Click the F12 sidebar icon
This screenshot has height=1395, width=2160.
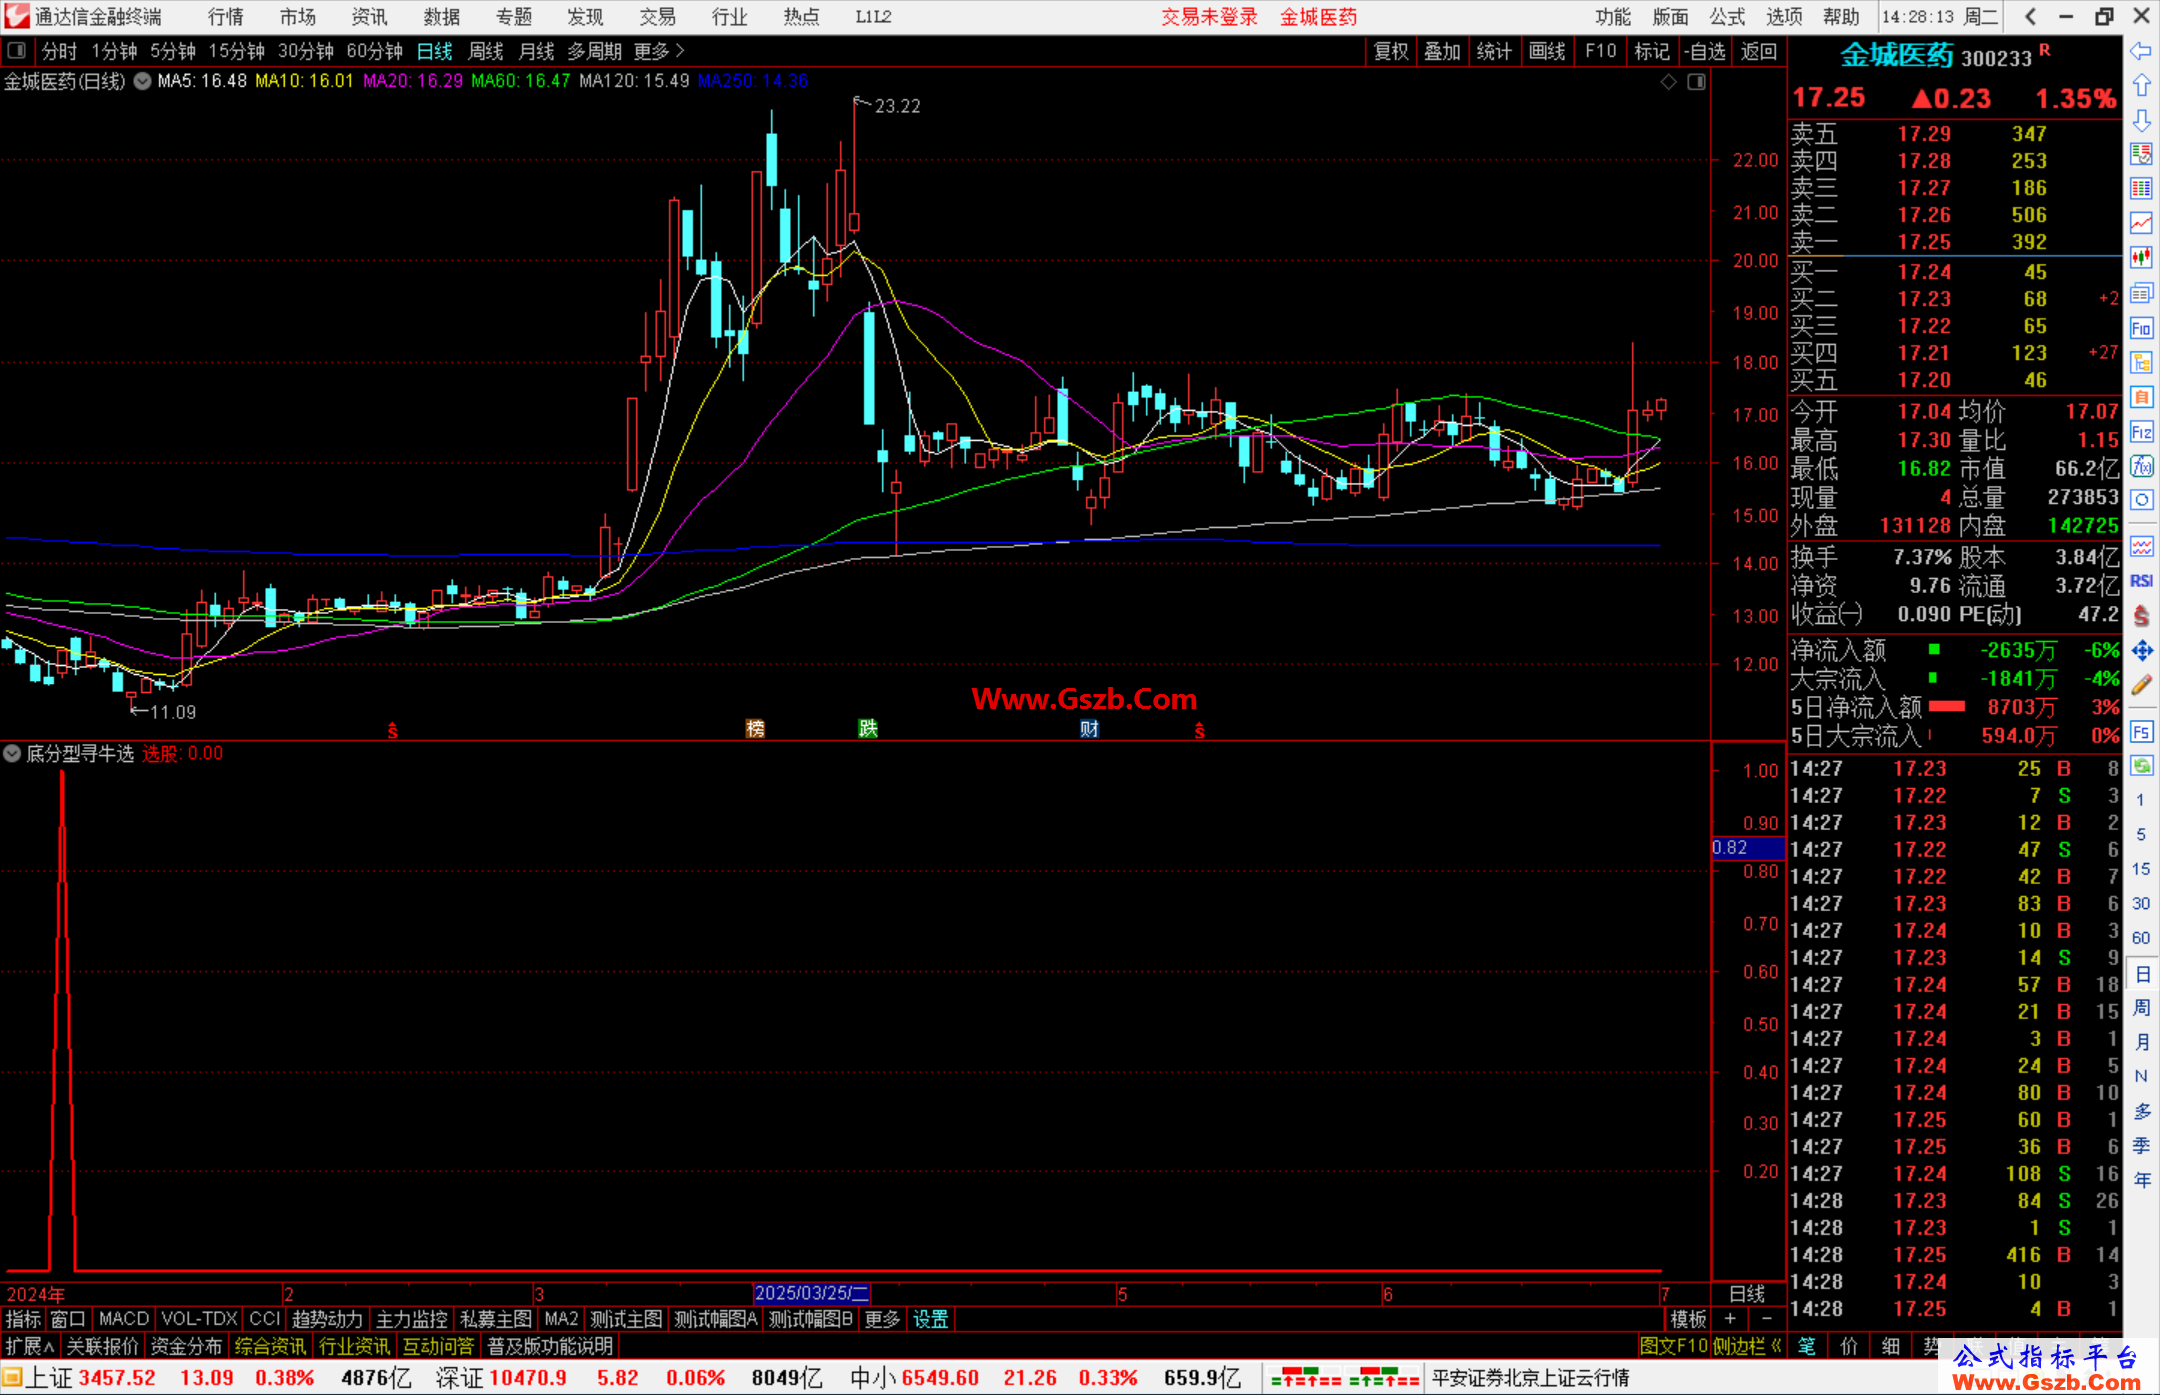point(2141,432)
